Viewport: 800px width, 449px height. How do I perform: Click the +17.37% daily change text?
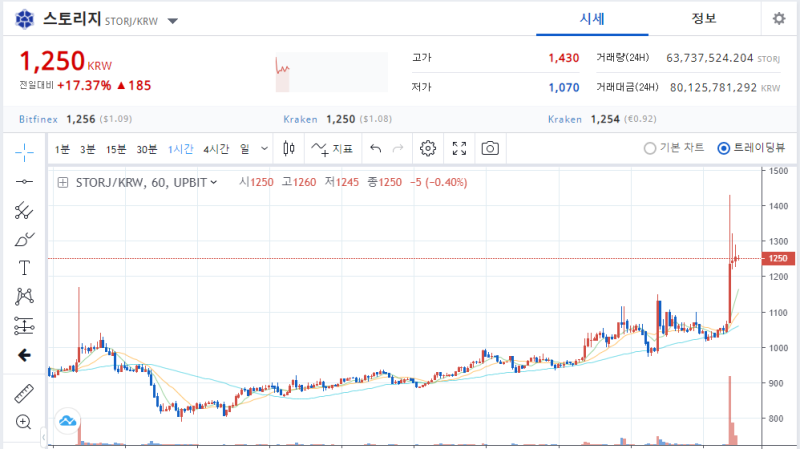pos(84,85)
